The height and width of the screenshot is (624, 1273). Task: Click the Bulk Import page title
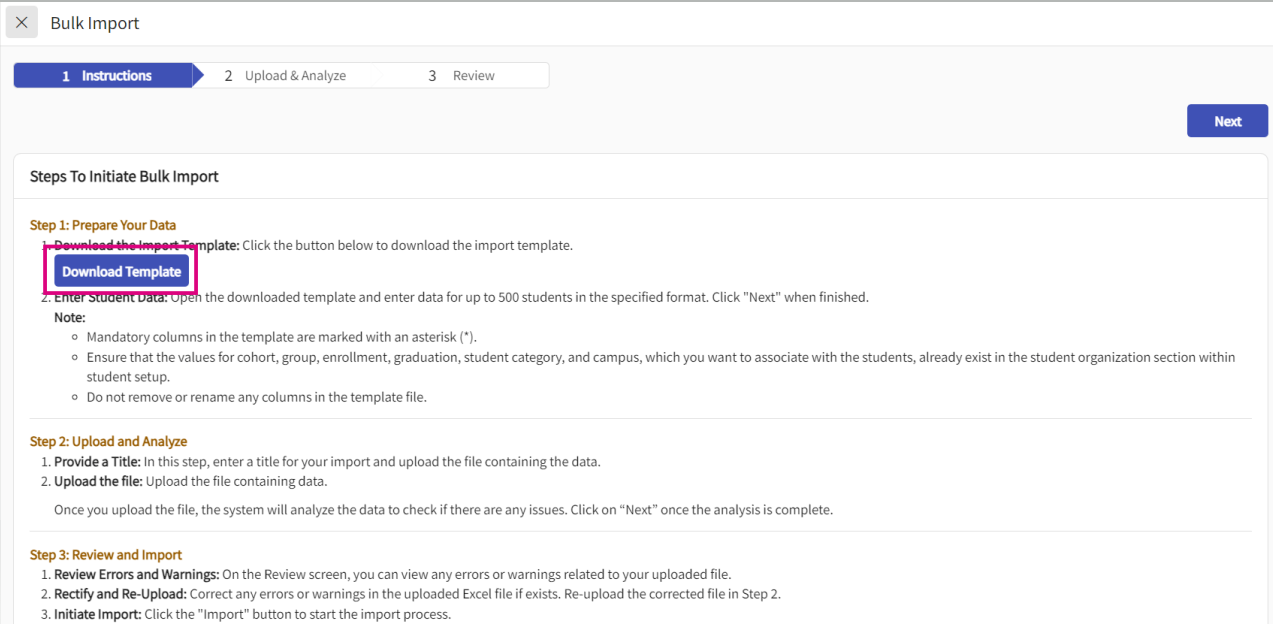pos(95,23)
